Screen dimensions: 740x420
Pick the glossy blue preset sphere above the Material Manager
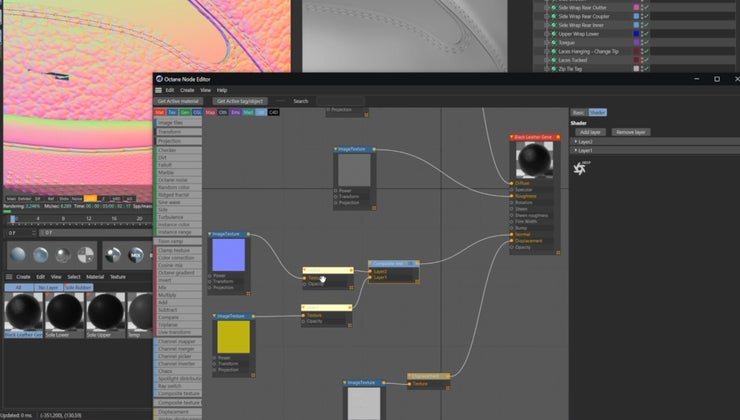coord(41,255)
